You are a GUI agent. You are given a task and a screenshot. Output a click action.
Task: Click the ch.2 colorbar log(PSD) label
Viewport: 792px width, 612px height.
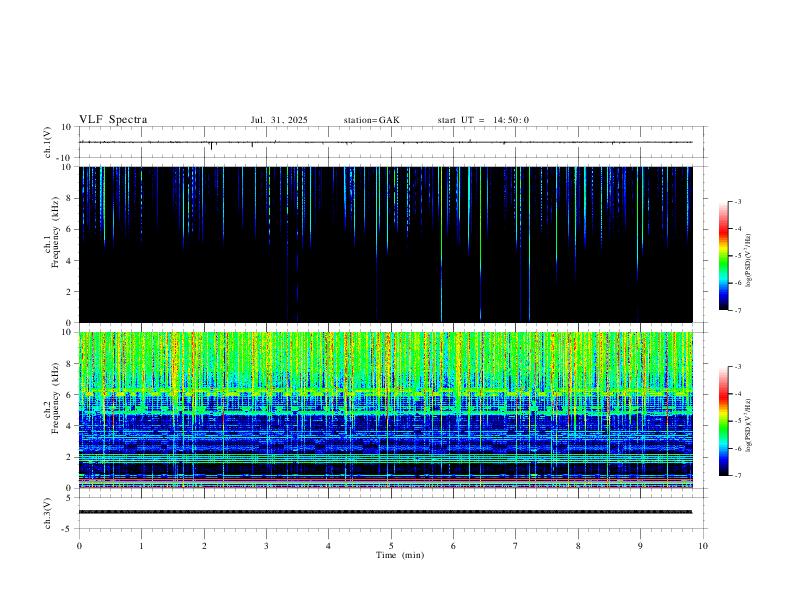[749, 425]
